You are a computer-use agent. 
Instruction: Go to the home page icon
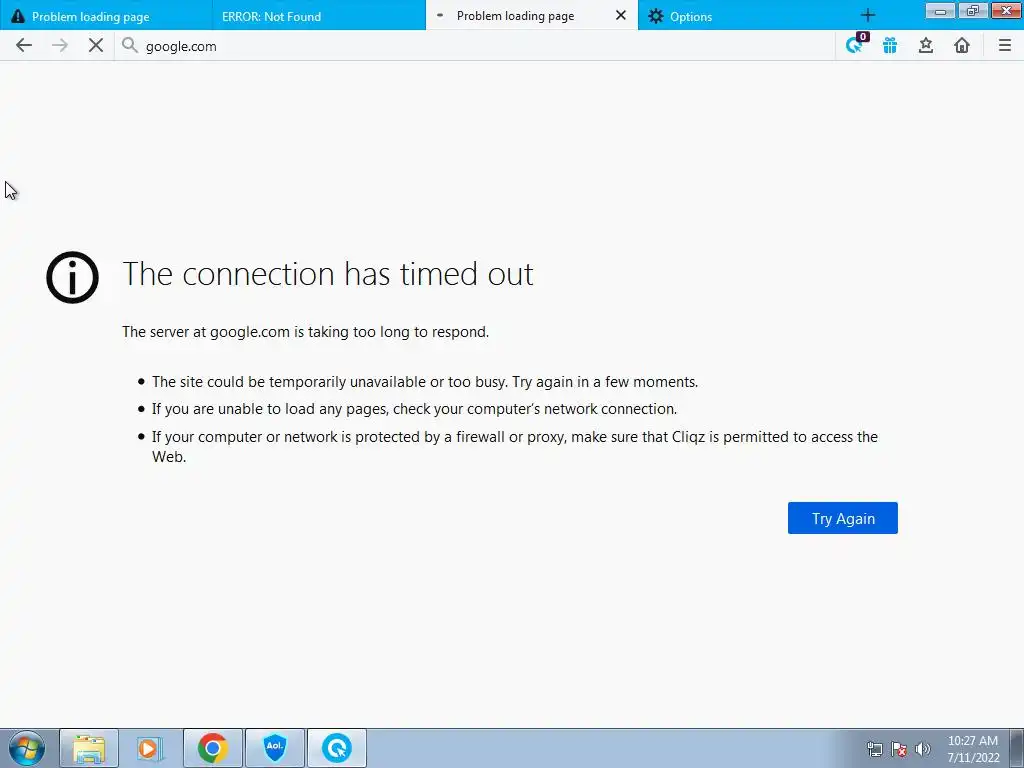click(x=961, y=45)
